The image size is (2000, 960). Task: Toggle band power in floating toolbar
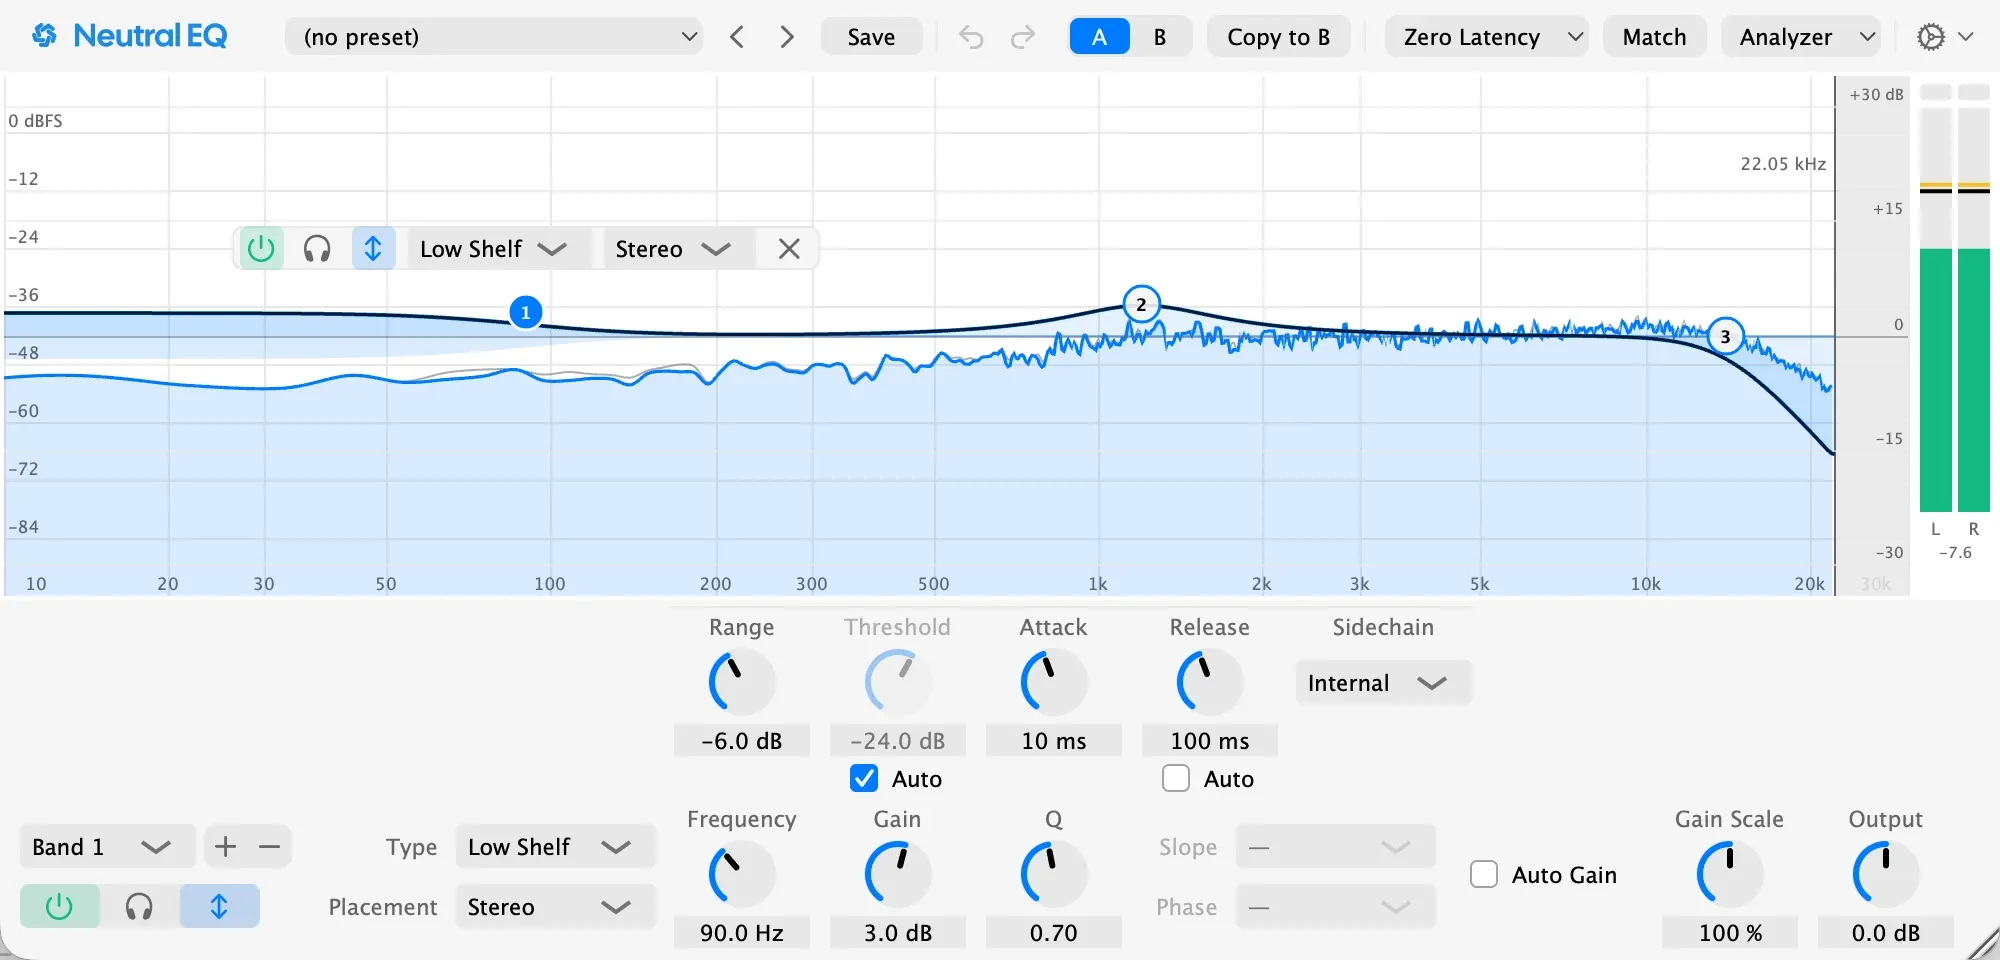(x=261, y=249)
